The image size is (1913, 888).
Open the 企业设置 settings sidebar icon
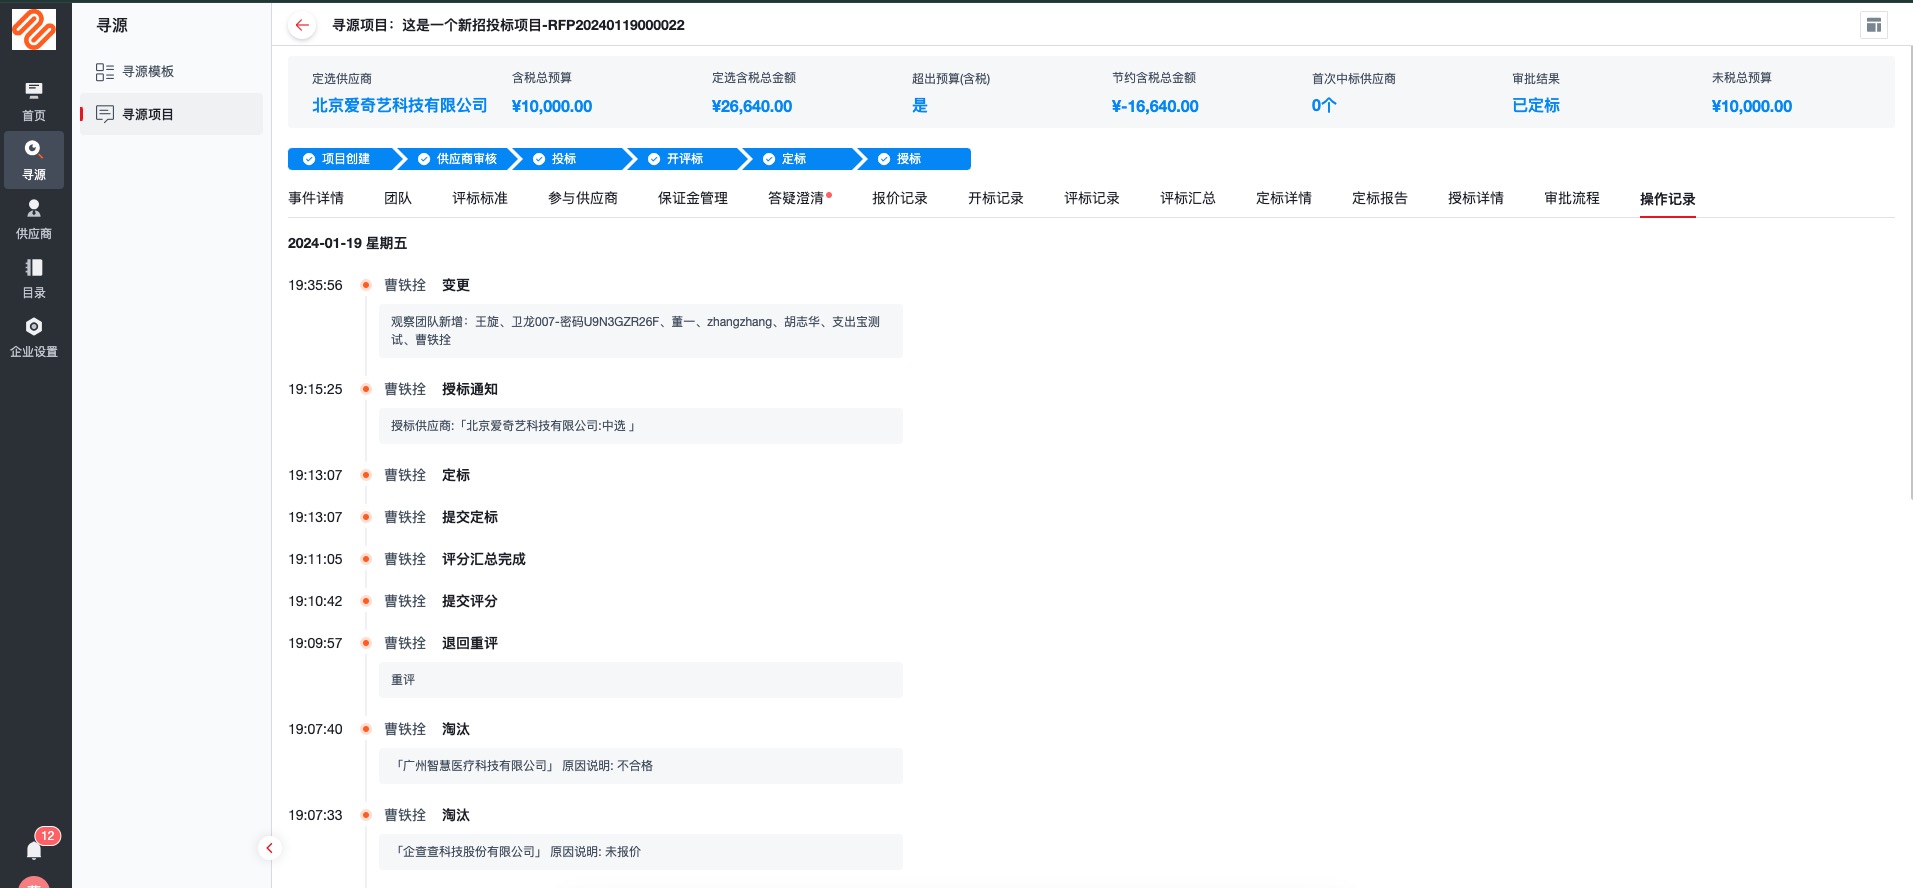click(34, 337)
